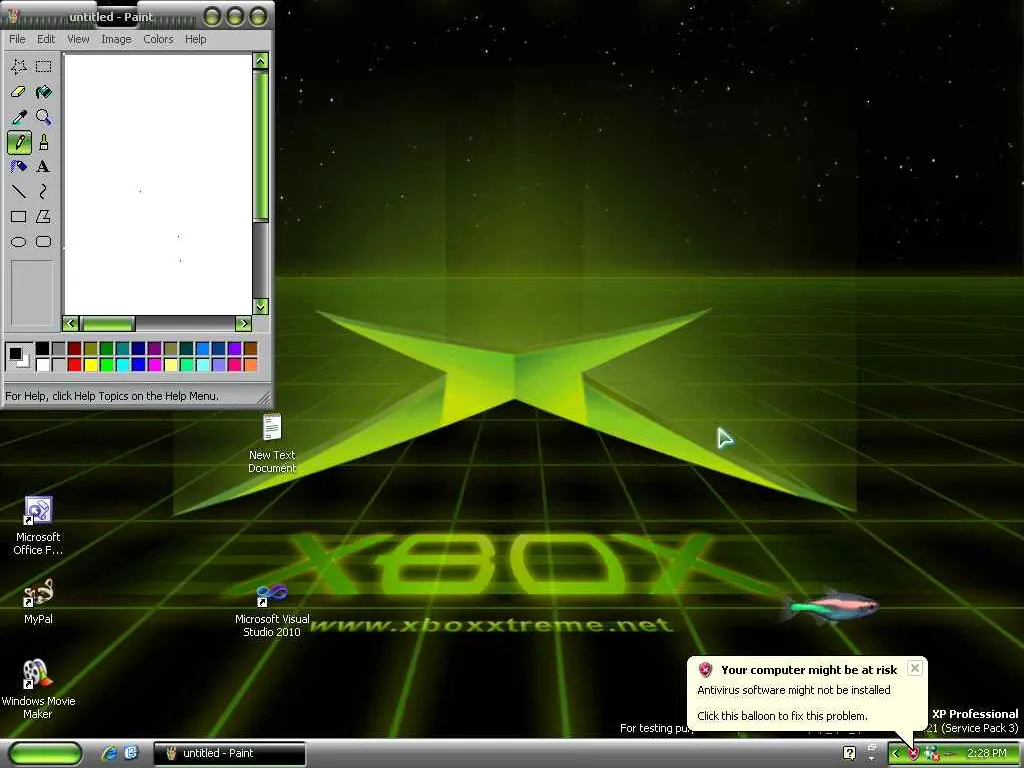Viewport: 1024px width, 768px height.
Task: Choose the Brush tool
Action: tap(44, 142)
